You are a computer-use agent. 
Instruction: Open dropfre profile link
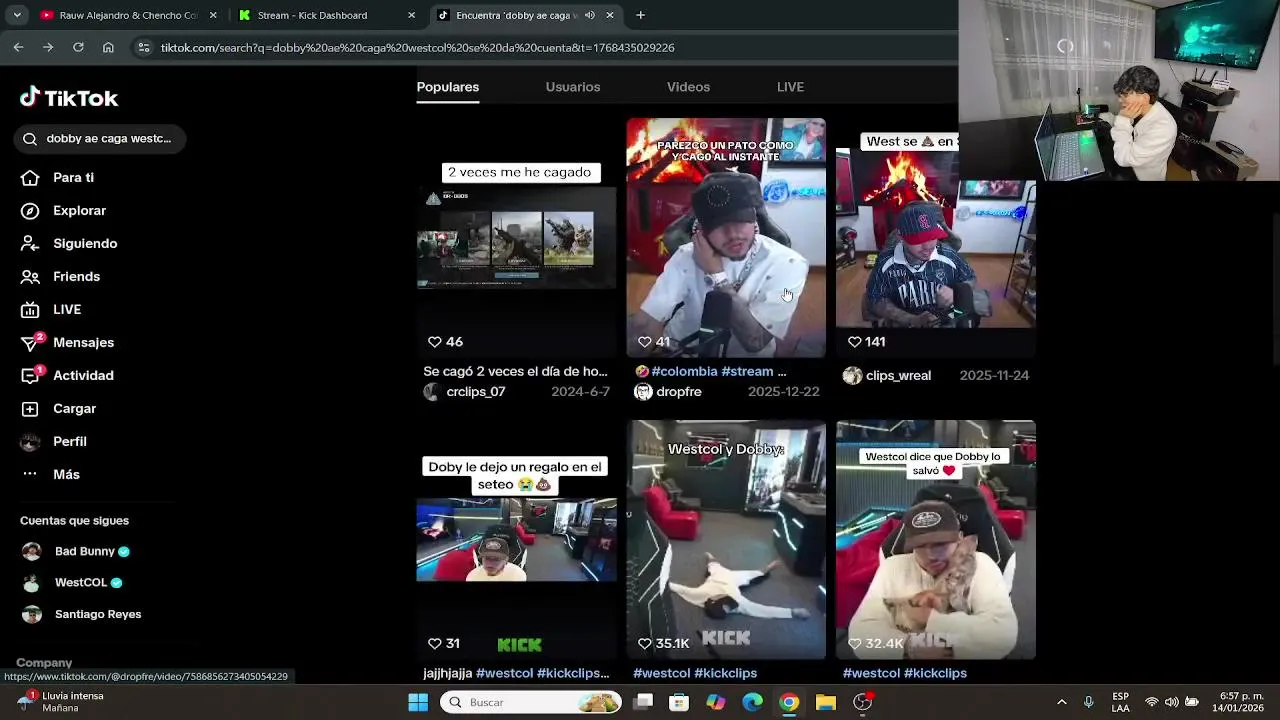(679, 392)
